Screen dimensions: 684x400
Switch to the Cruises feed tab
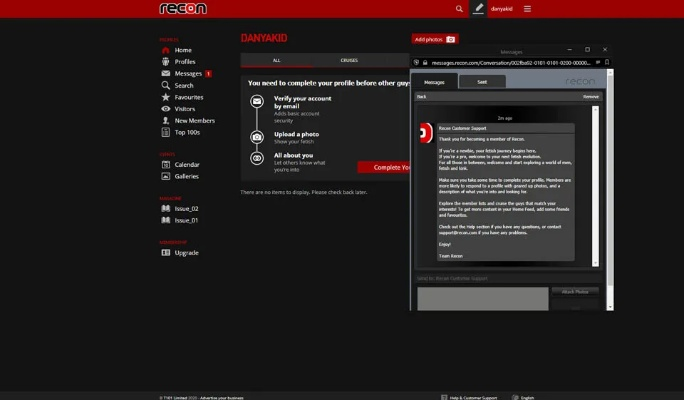click(x=349, y=60)
